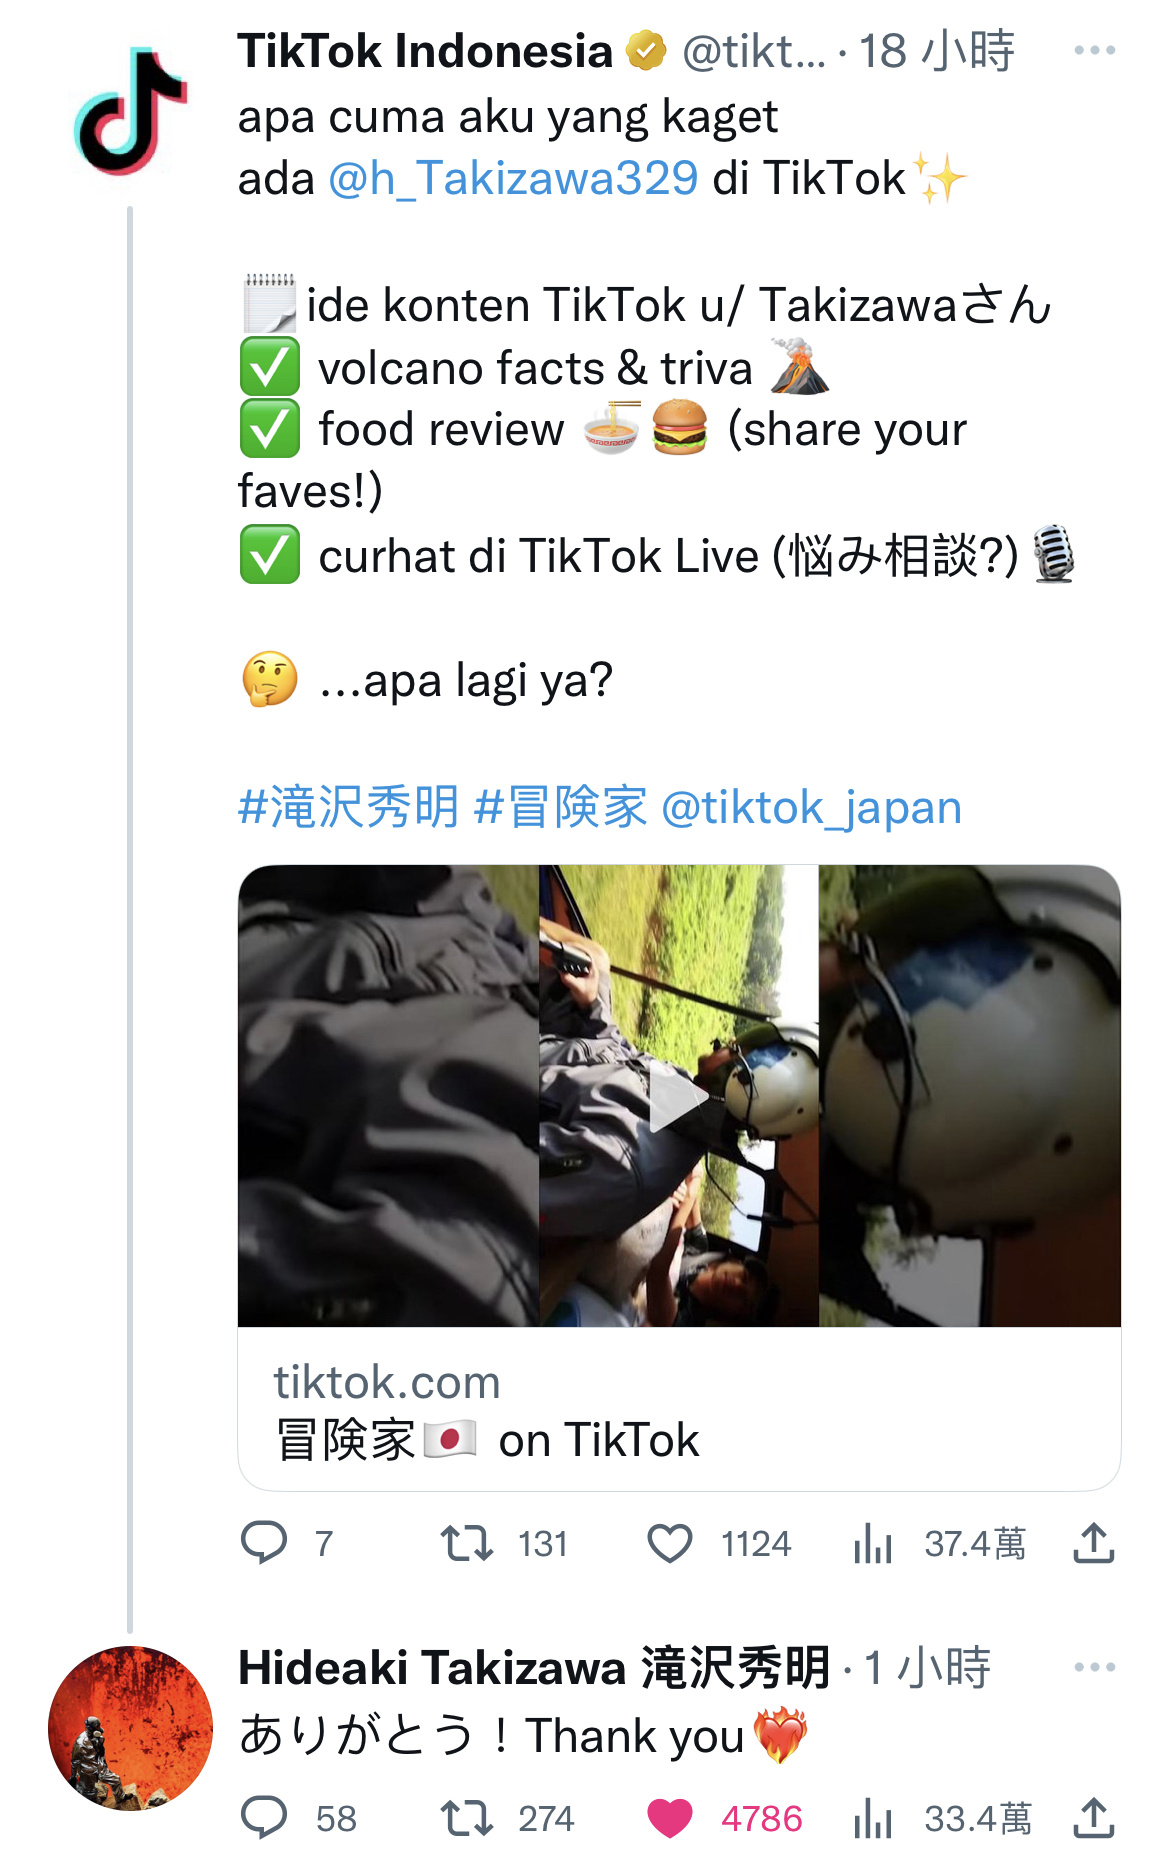Open Hideaki Takizawa's volcano avatar
Viewport: 1170px width, 1869px height.
tap(130, 1728)
